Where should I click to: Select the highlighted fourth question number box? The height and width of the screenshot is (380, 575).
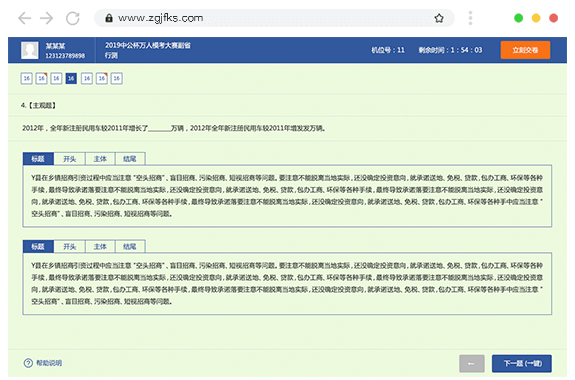point(71,78)
